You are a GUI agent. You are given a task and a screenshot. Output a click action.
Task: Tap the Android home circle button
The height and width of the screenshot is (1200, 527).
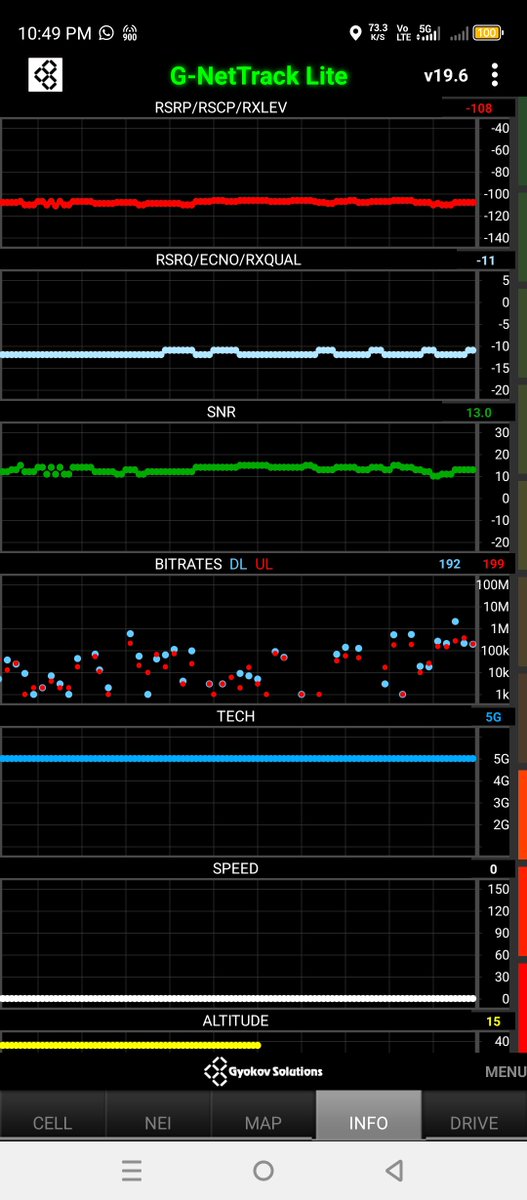(263, 1170)
